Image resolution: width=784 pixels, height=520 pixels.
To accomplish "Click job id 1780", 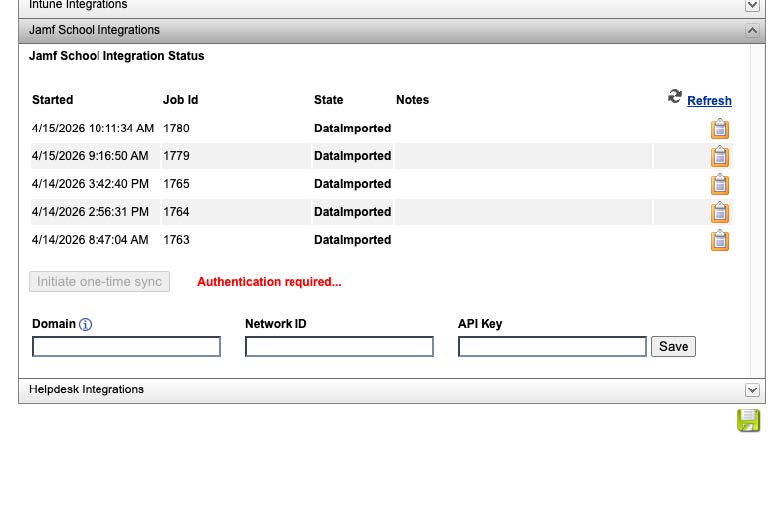I will [176, 128].
